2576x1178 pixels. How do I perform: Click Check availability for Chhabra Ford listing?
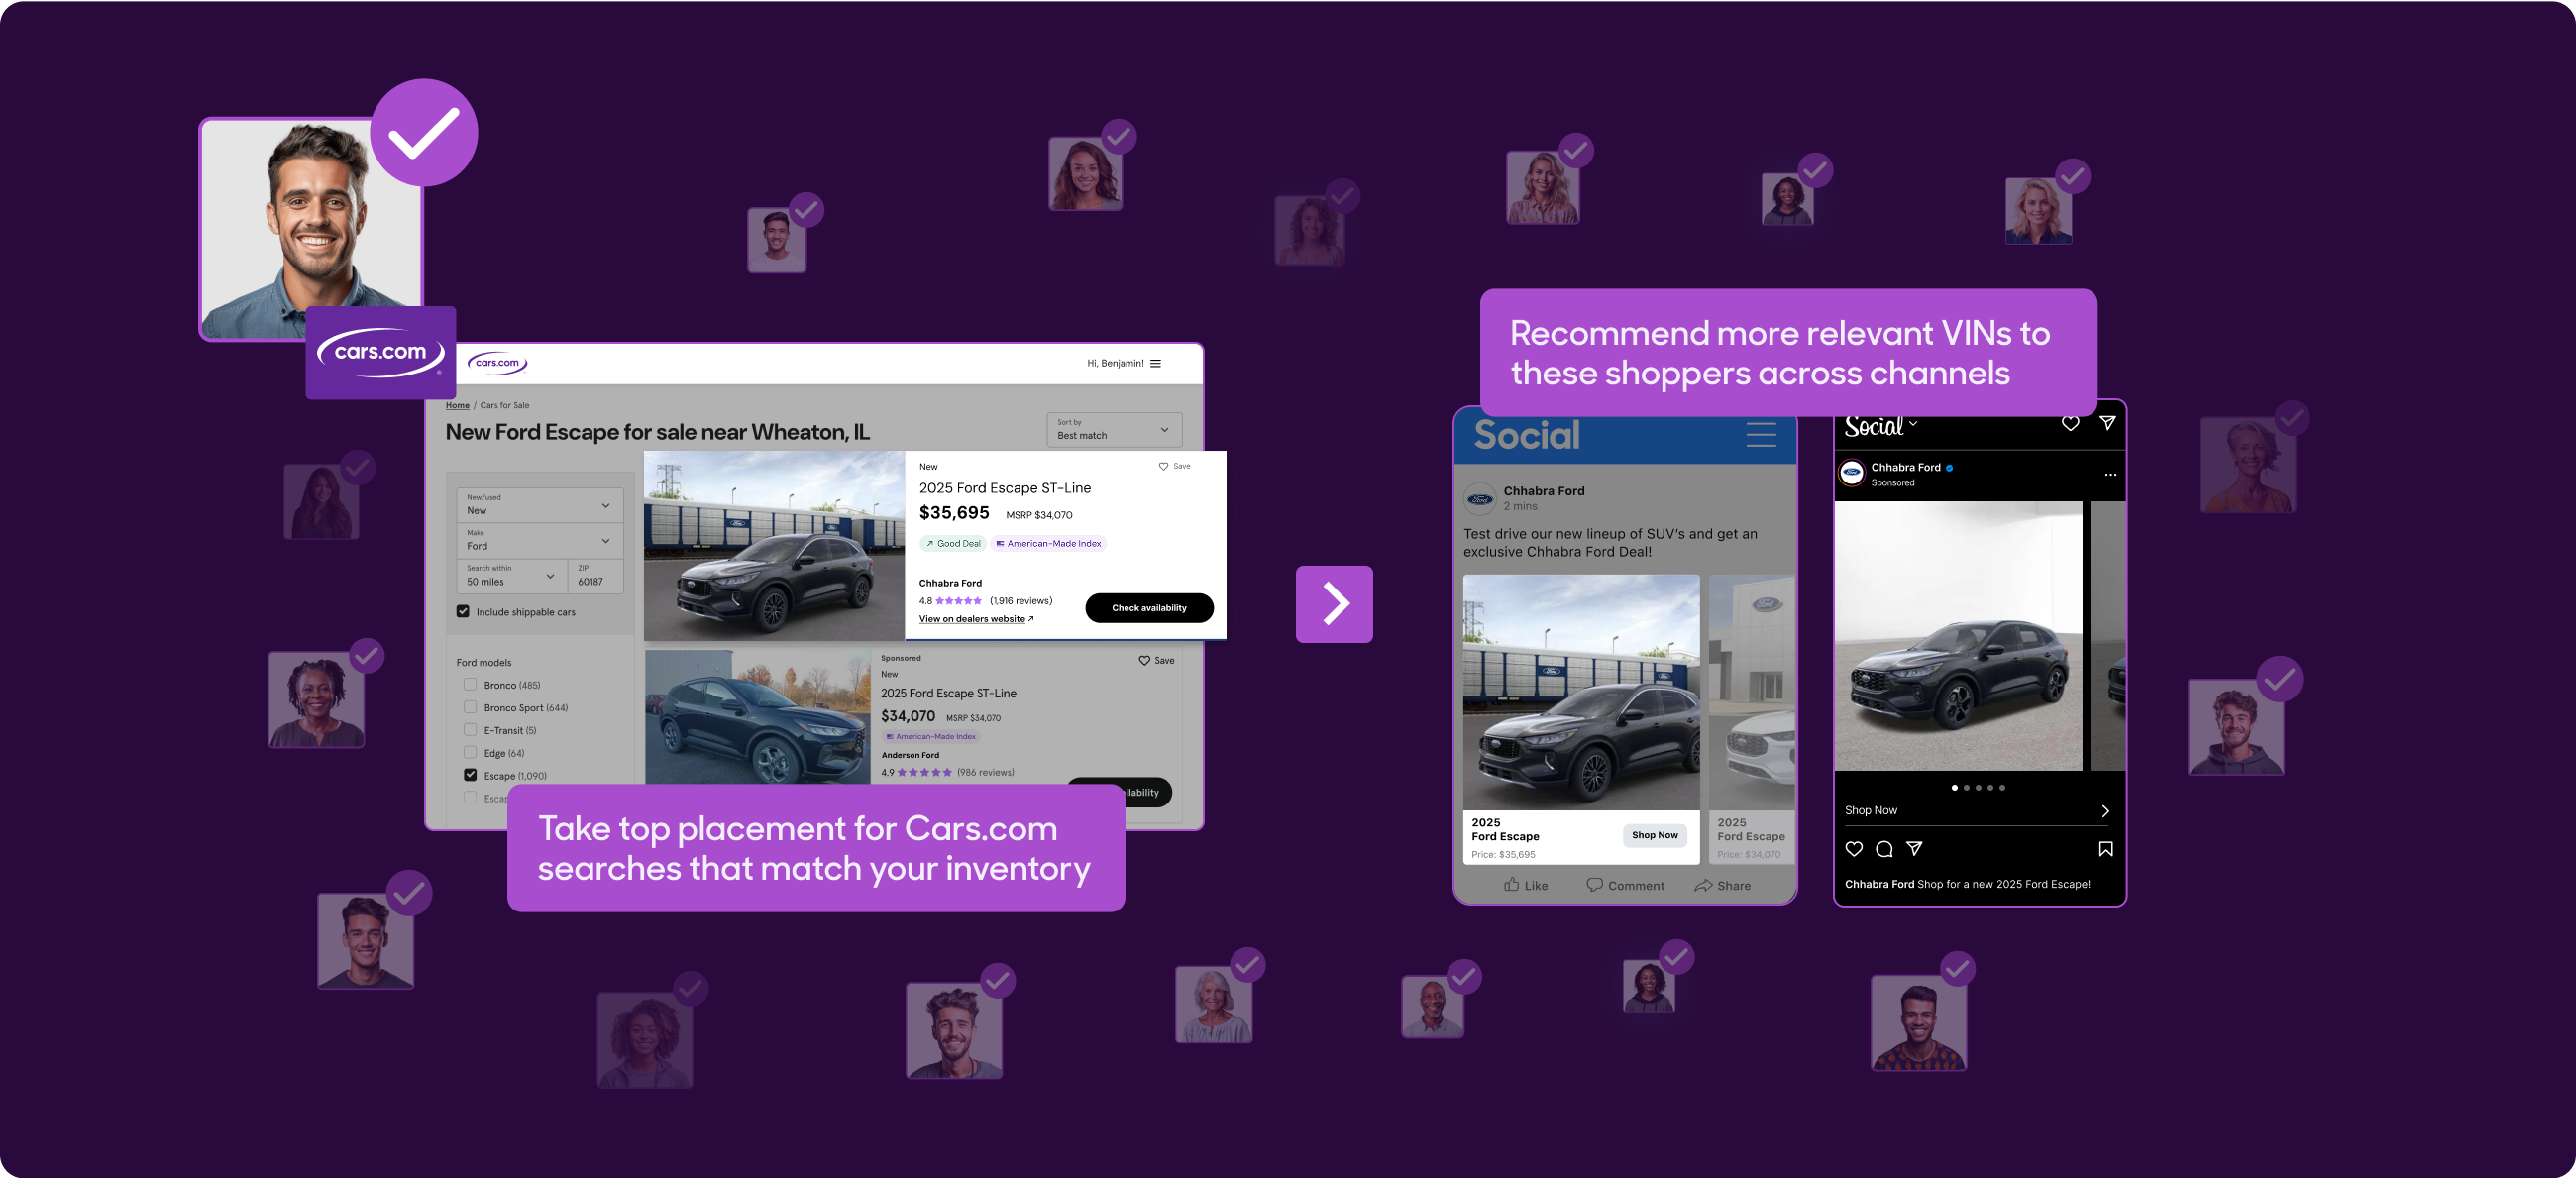(1149, 608)
